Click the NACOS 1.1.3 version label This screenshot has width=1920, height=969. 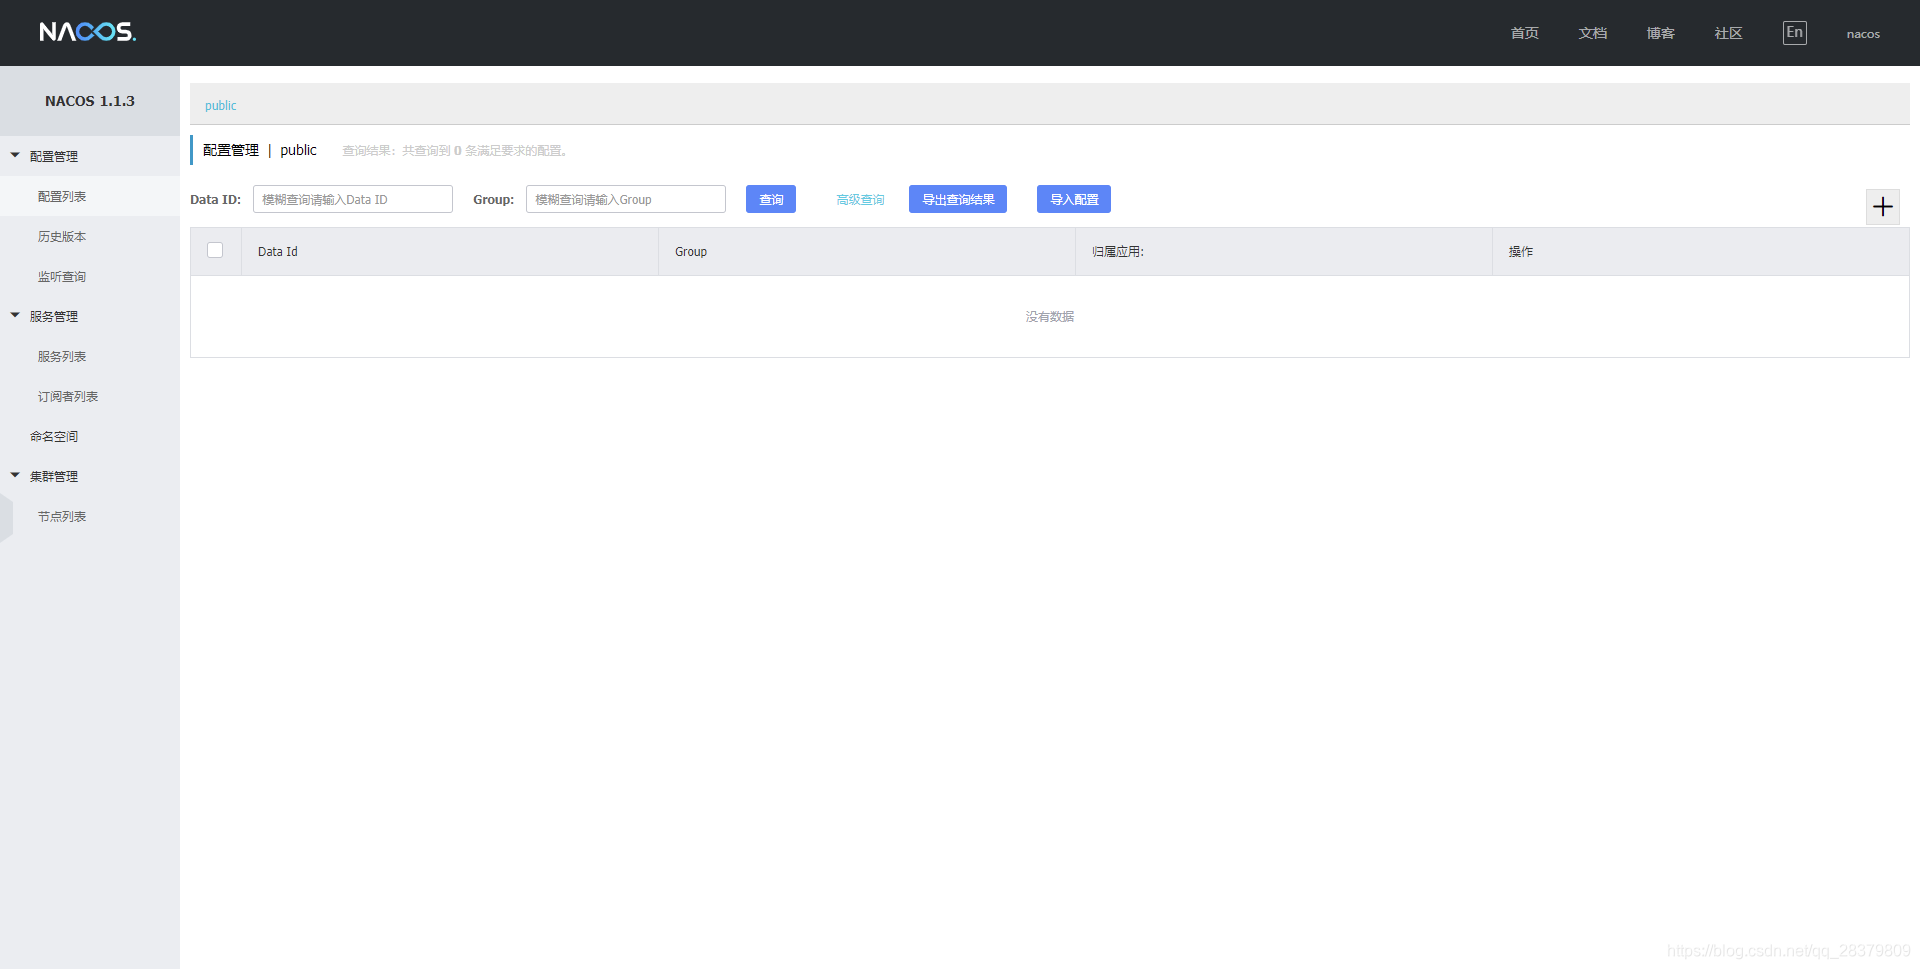pyautogui.click(x=90, y=101)
